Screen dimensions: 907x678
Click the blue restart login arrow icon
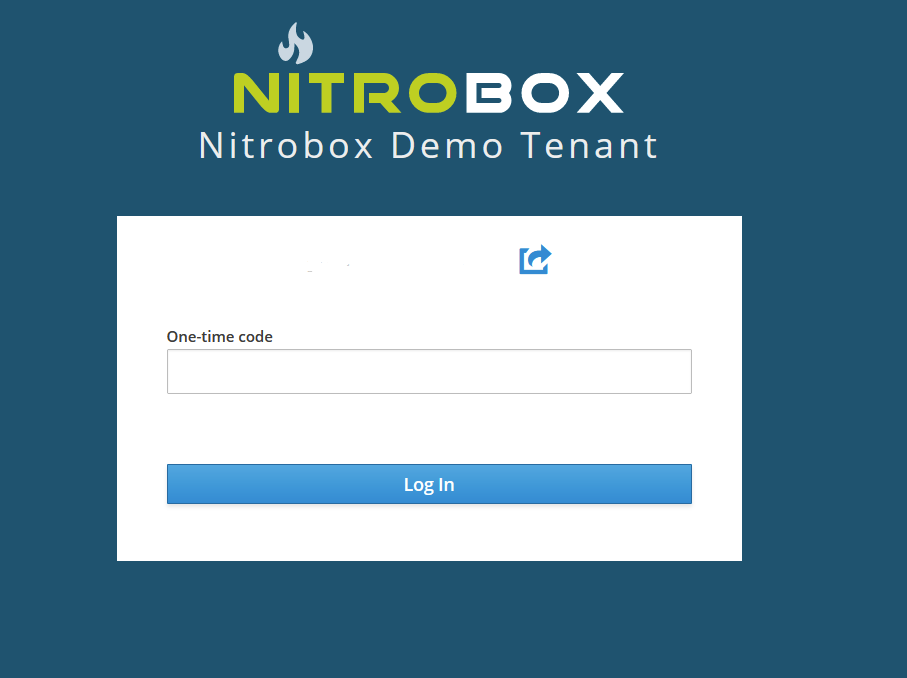[x=535, y=259]
